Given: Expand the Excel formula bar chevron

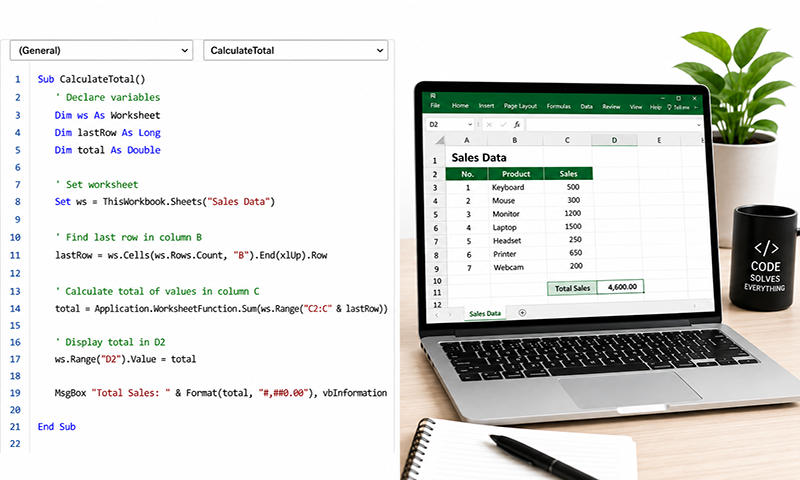Looking at the screenshot, I should [698, 124].
